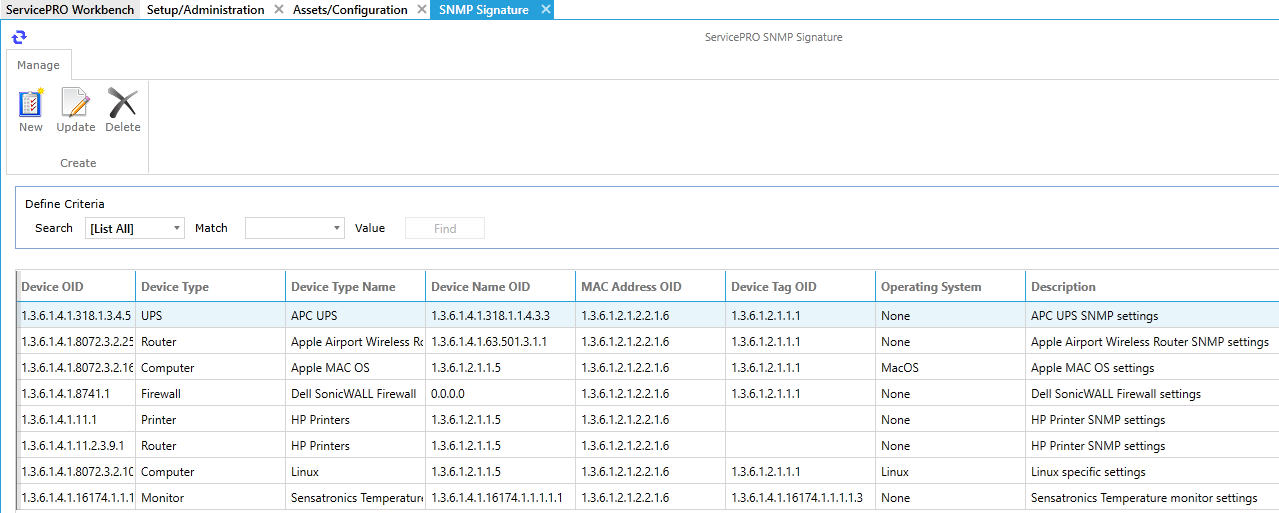Click Device Name OID 1.3.6.1.4.1.63.501.3.1.1
Viewport: 1279px width, 513px height.
tap(500, 341)
